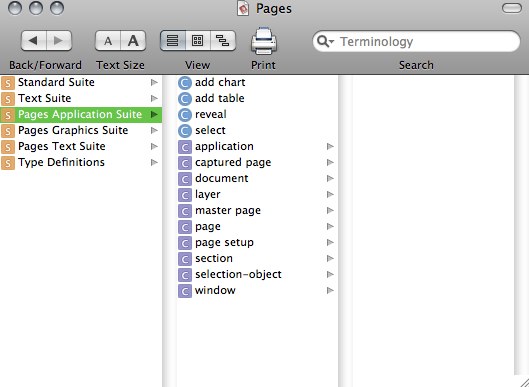Increase text size with large A button

[x=133, y=41]
